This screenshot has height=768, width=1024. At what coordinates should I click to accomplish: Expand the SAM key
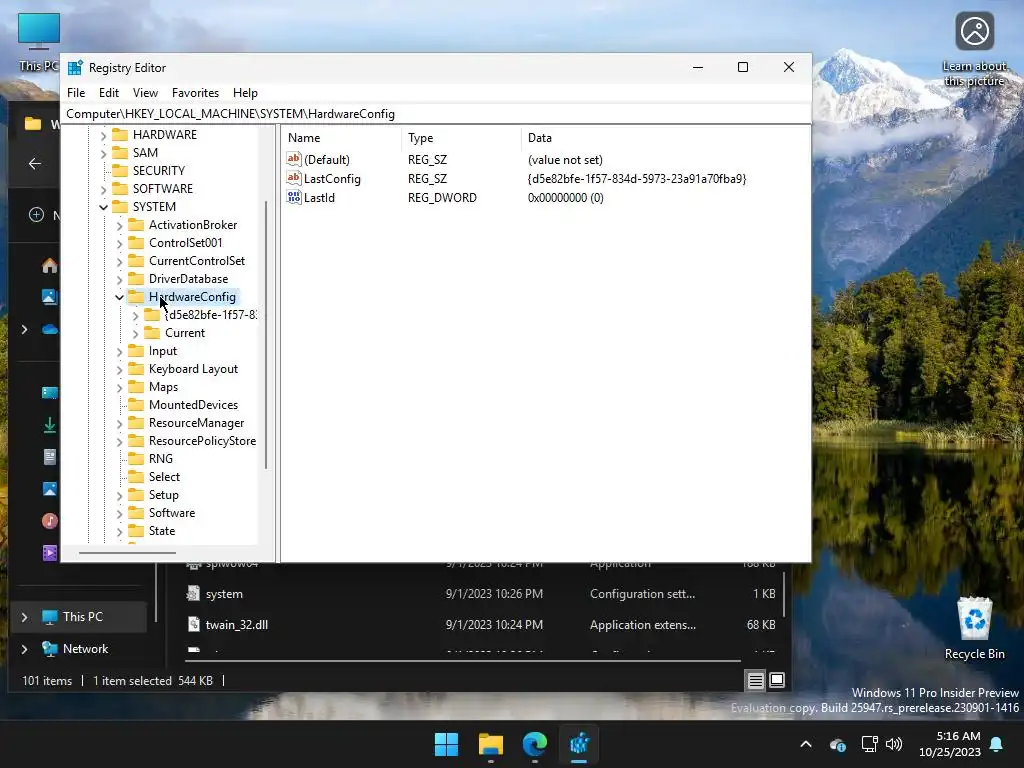click(103, 153)
